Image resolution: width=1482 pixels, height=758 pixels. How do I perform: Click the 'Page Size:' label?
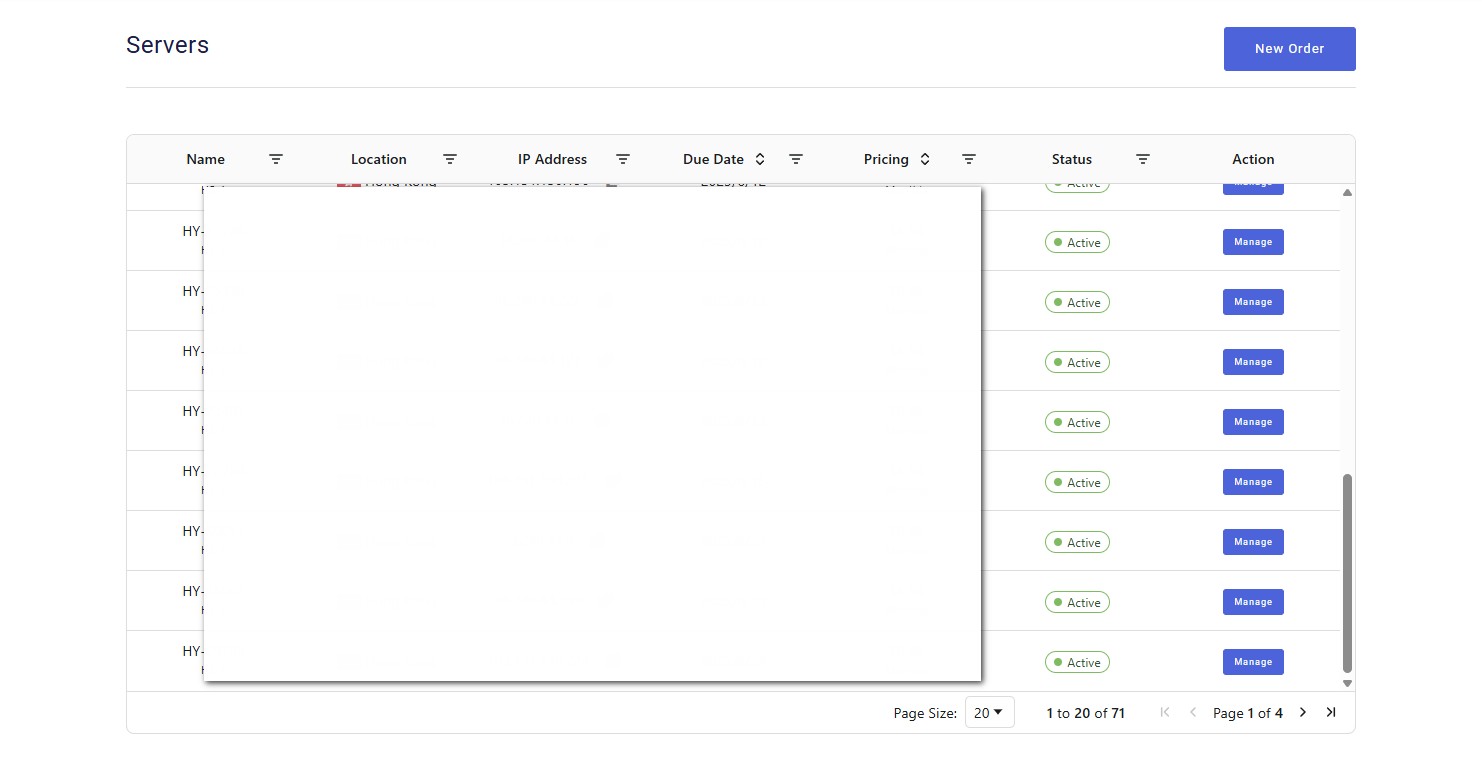tap(925, 713)
